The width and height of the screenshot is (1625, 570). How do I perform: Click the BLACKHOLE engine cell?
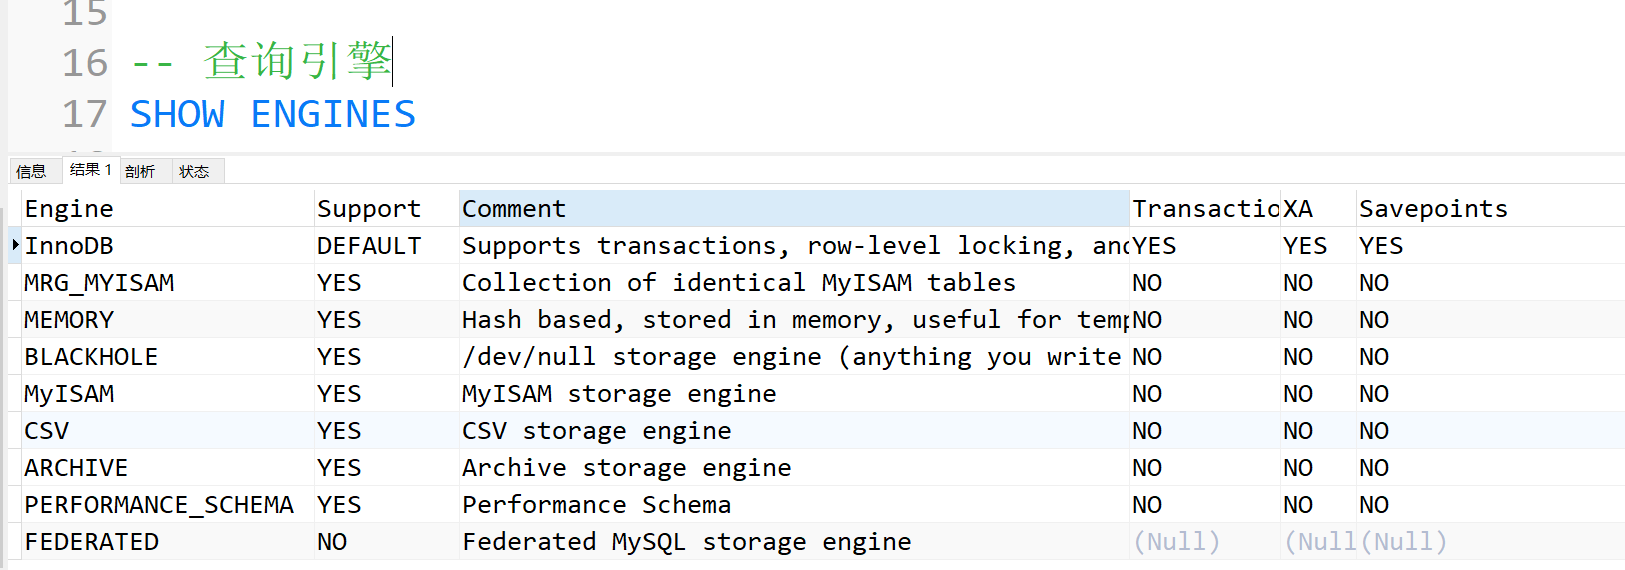pos(168,356)
